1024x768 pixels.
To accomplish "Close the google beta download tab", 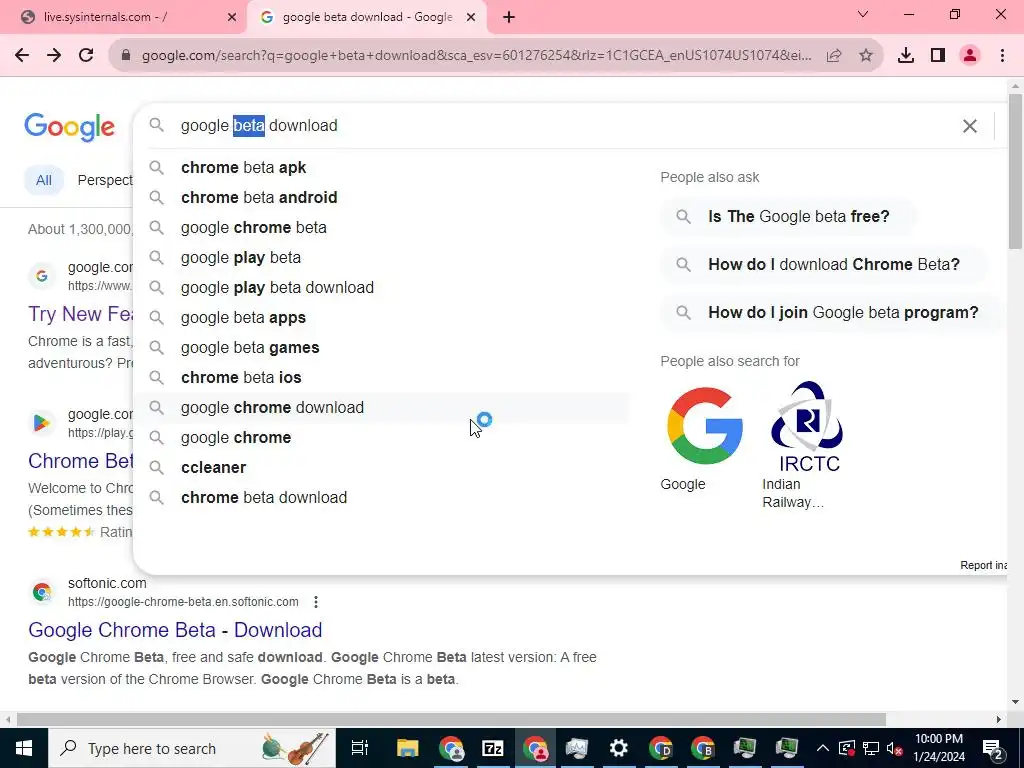I will click(471, 18).
